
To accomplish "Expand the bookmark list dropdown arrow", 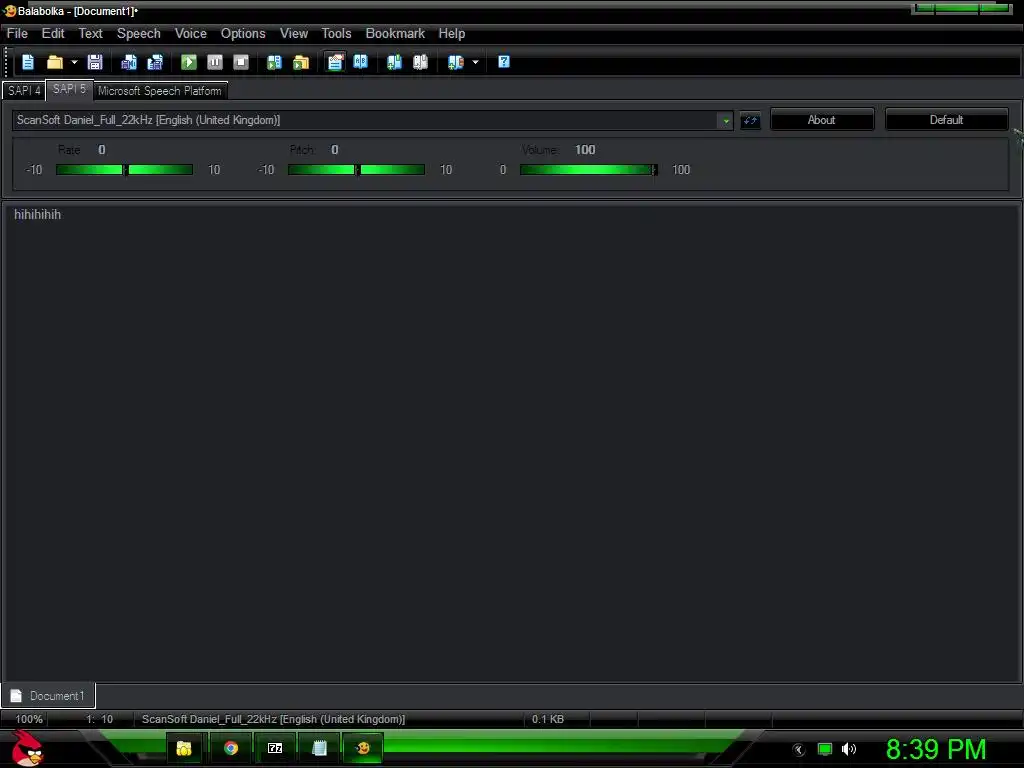I will [x=475, y=62].
